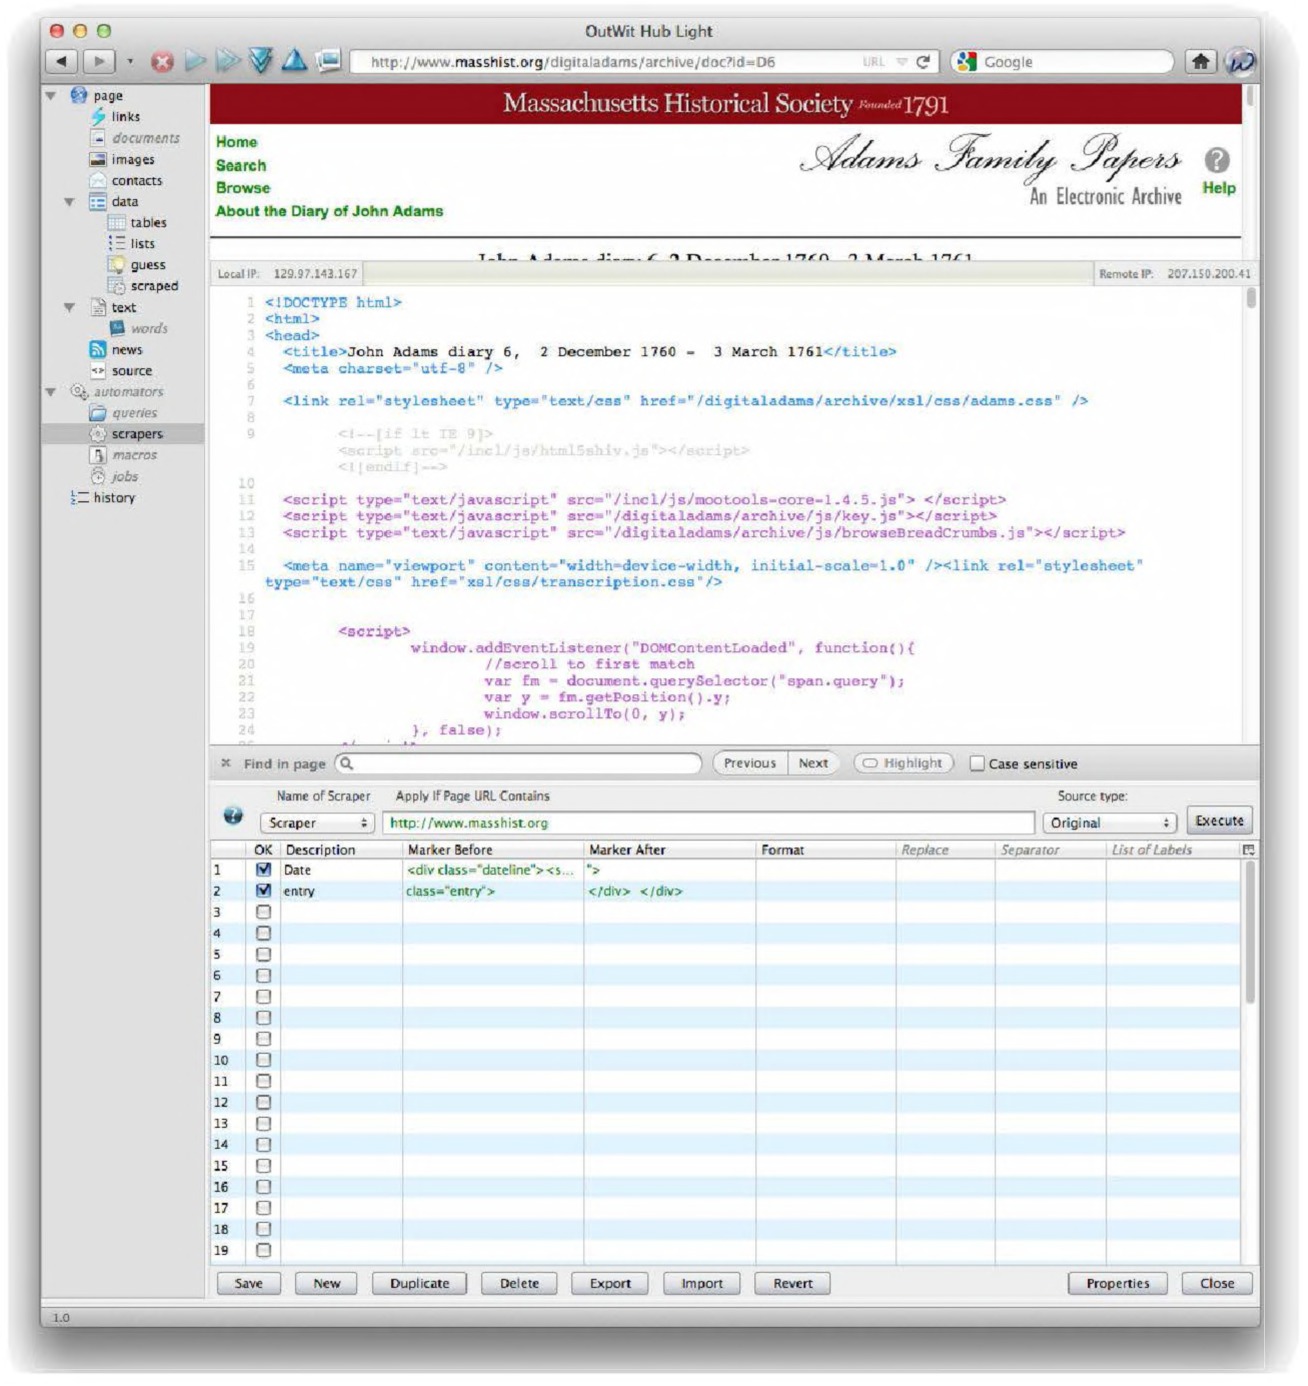Open the Source type Original dropdown
This screenshot has width=1308, height=1386.
point(1109,823)
